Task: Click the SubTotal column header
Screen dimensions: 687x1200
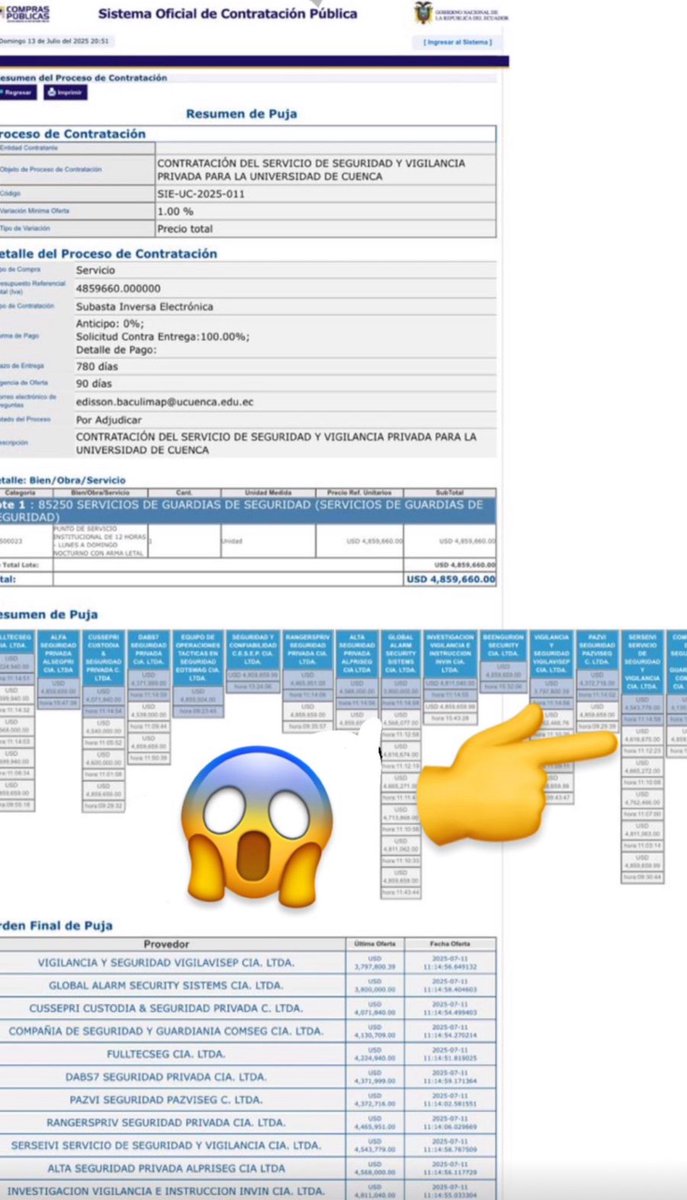Action: pos(450,493)
